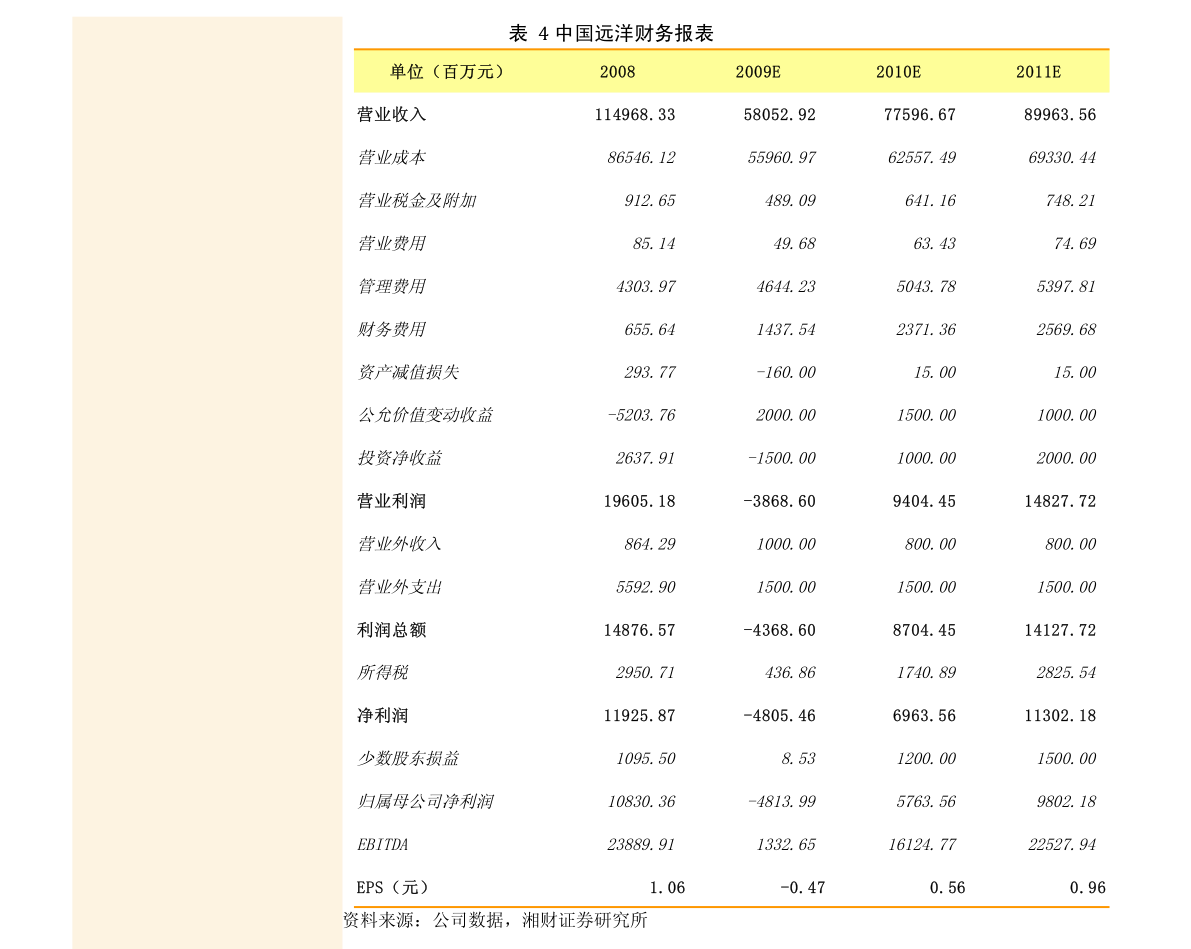1191x949 pixels.
Task: Select the row label 营业收入
Action: [392, 115]
